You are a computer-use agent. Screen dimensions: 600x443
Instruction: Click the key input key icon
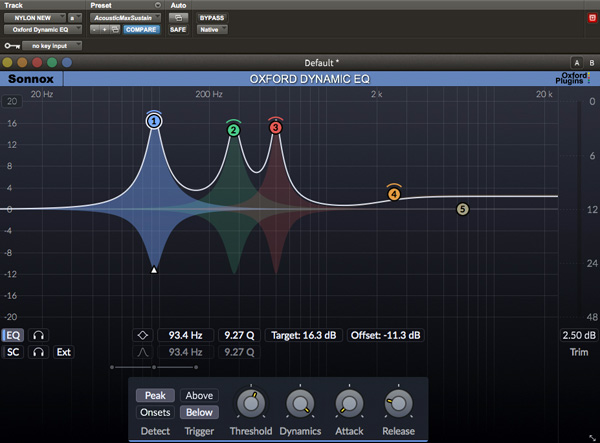[12, 46]
